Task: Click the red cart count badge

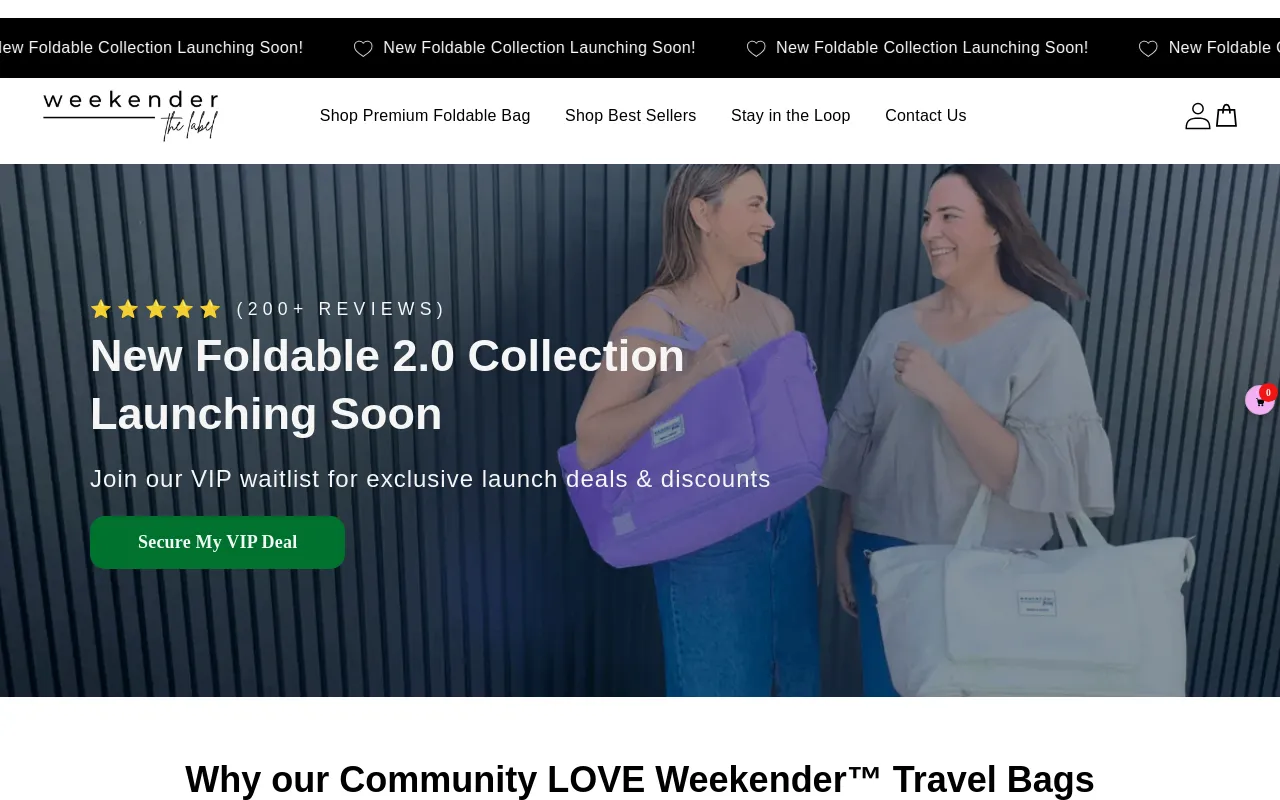Action: (x=1268, y=393)
